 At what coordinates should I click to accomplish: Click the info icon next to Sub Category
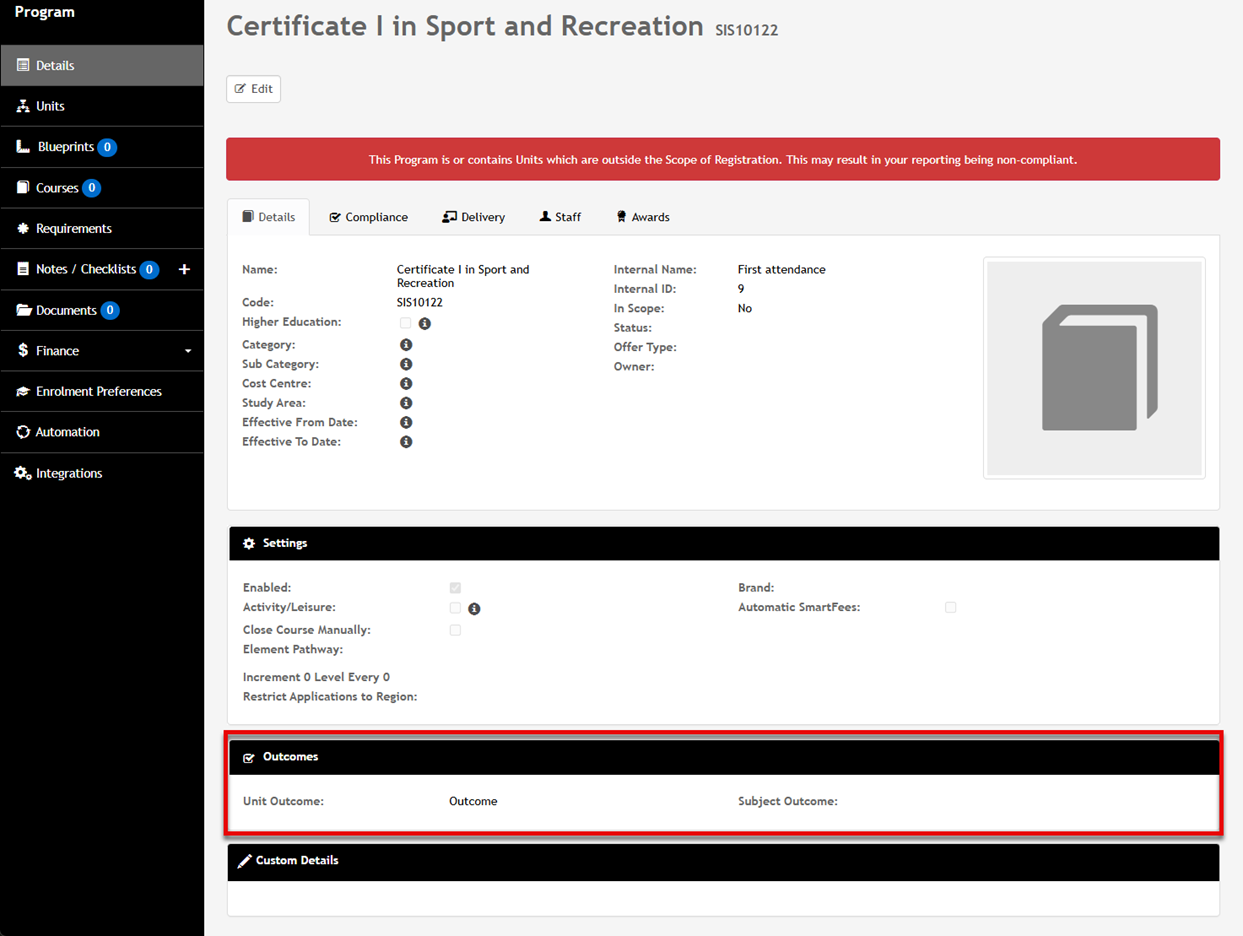tap(406, 364)
